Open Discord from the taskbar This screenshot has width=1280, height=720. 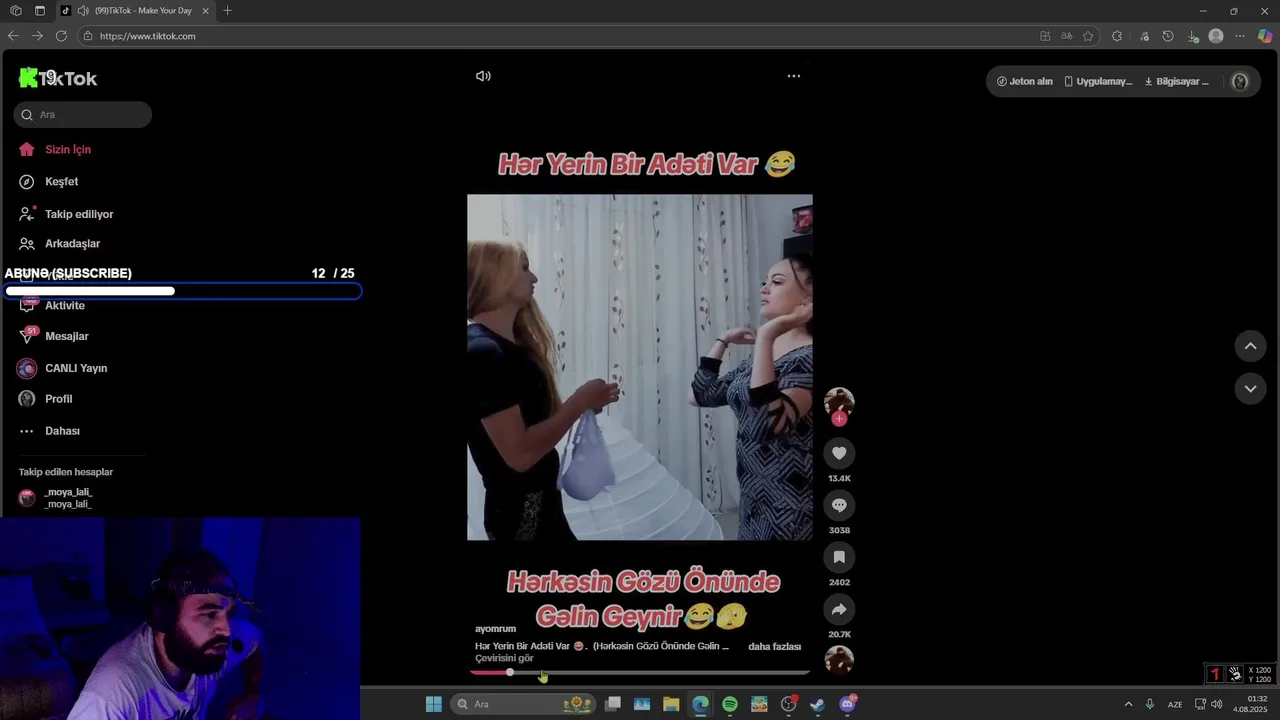pyautogui.click(x=848, y=704)
